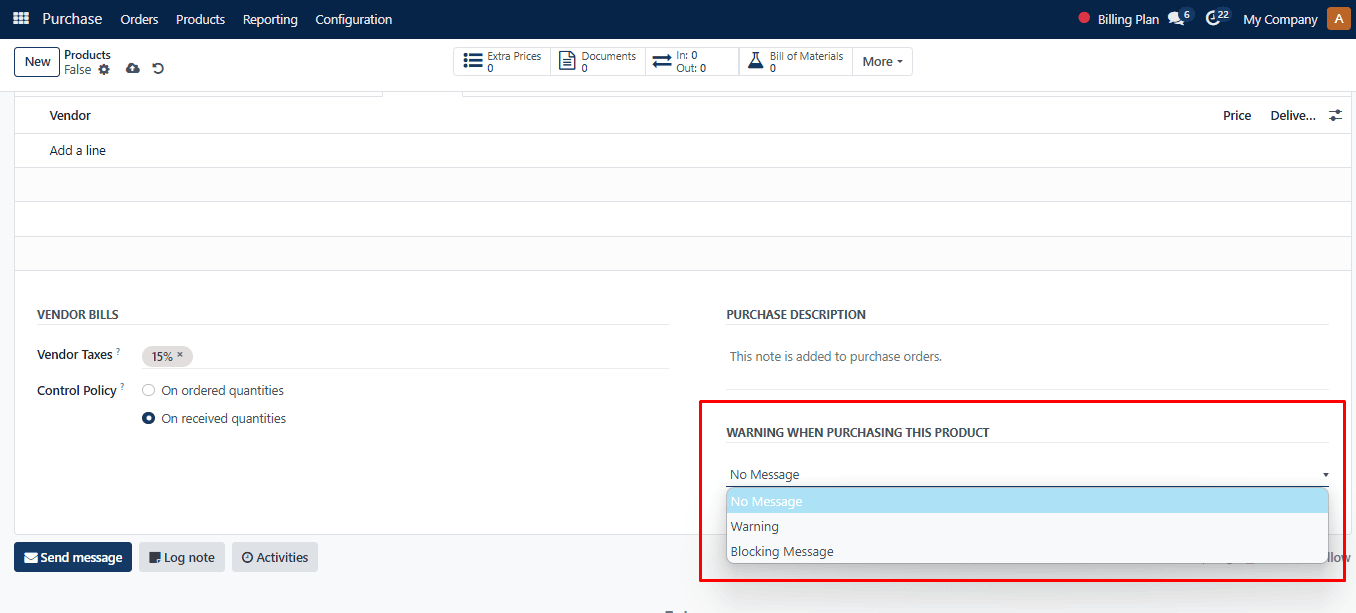Open Bill of Materials flask button
This screenshot has width=1356, height=613.
[795, 62]
